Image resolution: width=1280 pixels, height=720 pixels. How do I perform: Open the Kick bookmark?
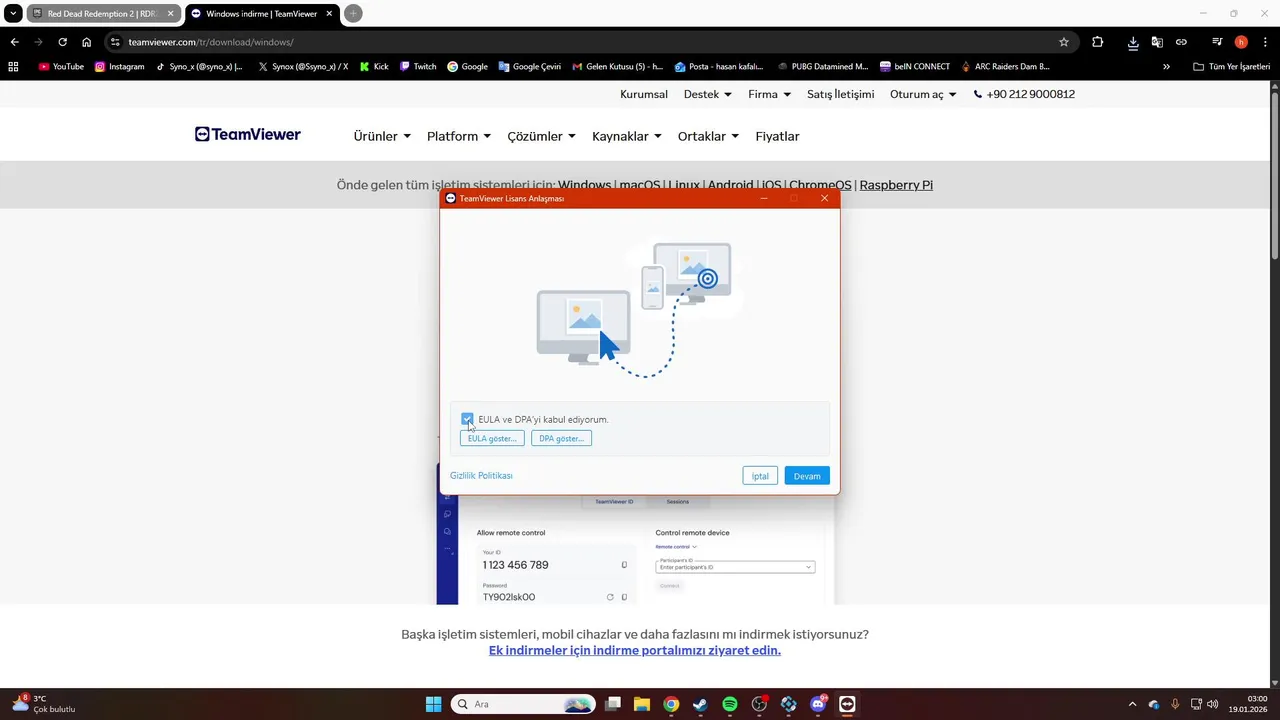point(373,67)
